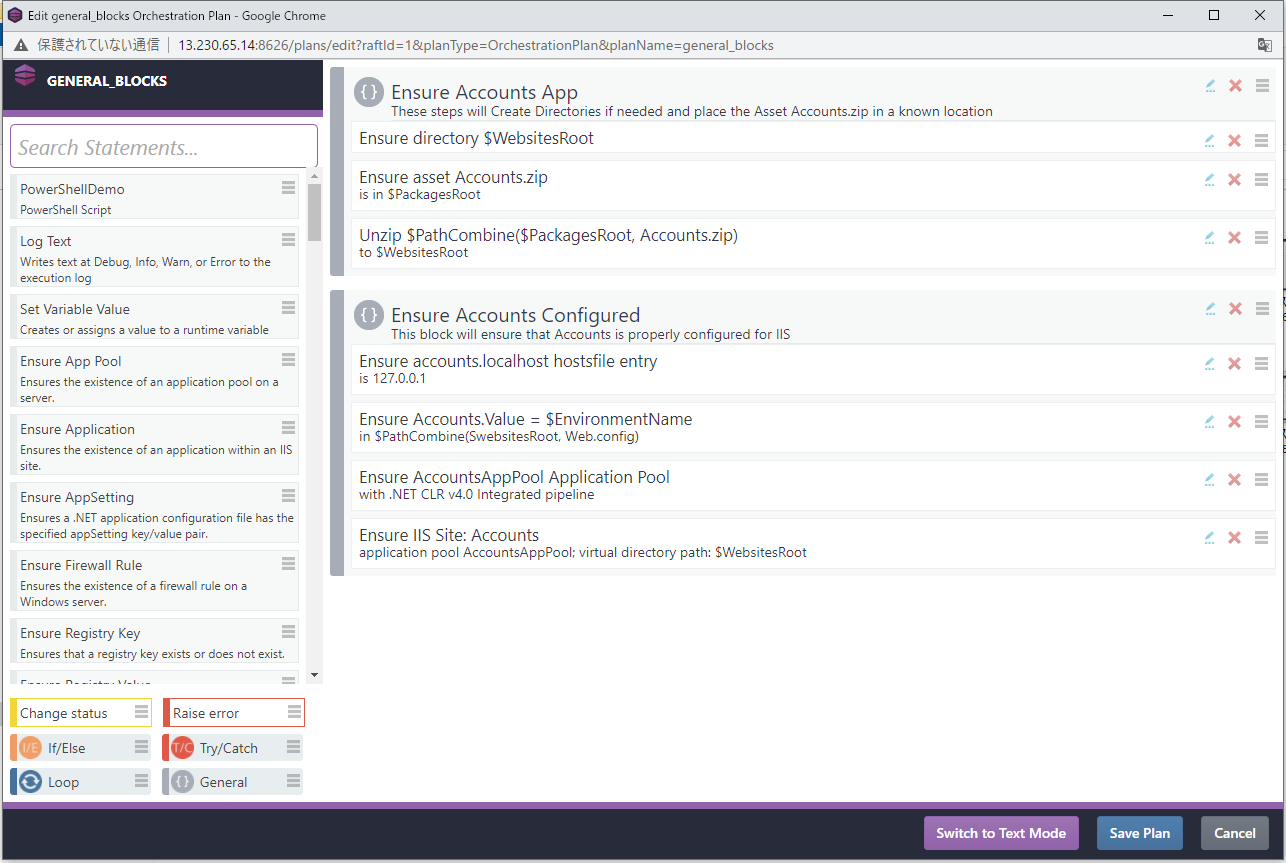The height and width of the screenshot is (863, 1286).
Task: Select the Loop block
Action: click(81, 782)
